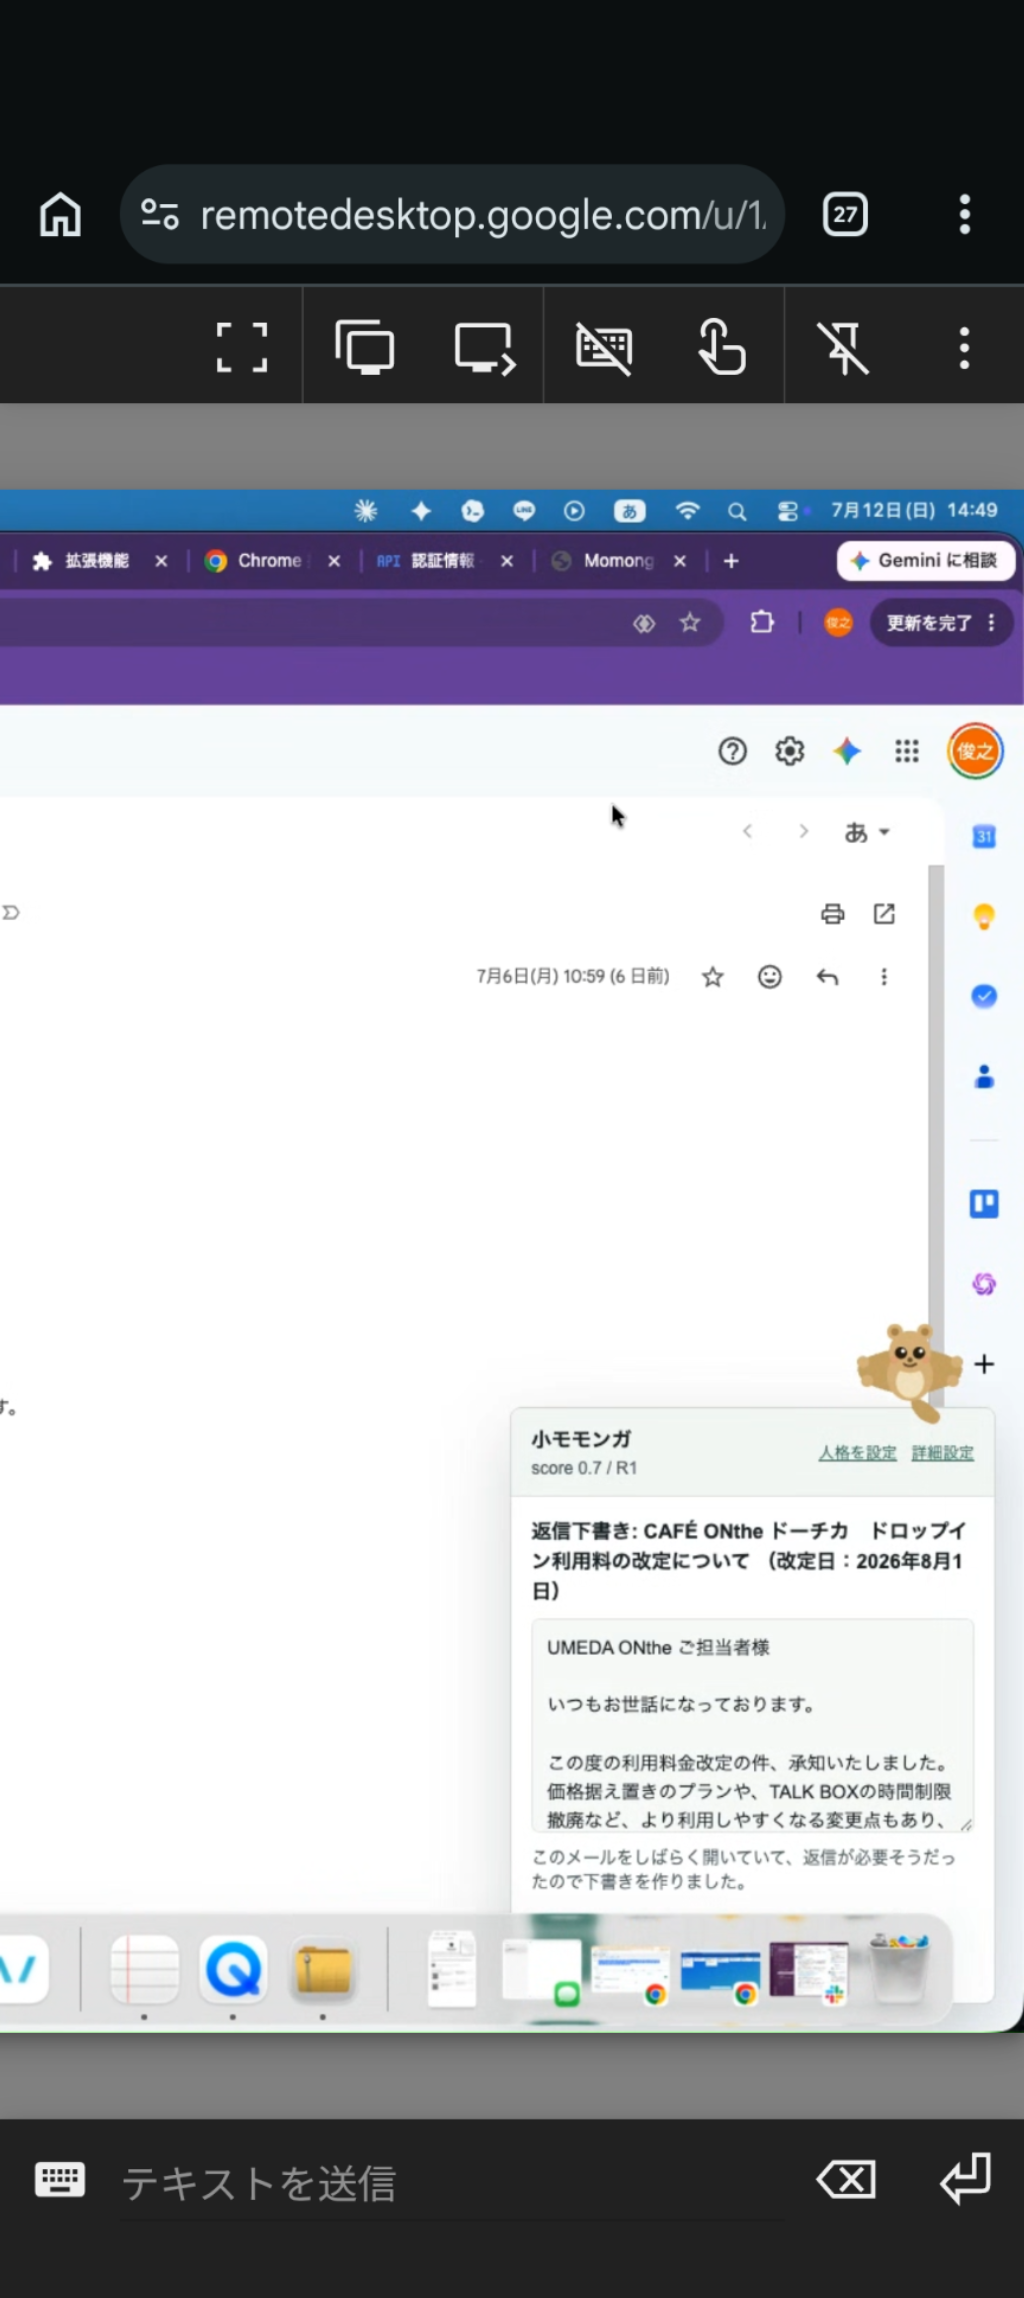The width and height of the screenshot is (1024, 2298).
Task: Go to the older email arrow
Action: coord(803,831)
